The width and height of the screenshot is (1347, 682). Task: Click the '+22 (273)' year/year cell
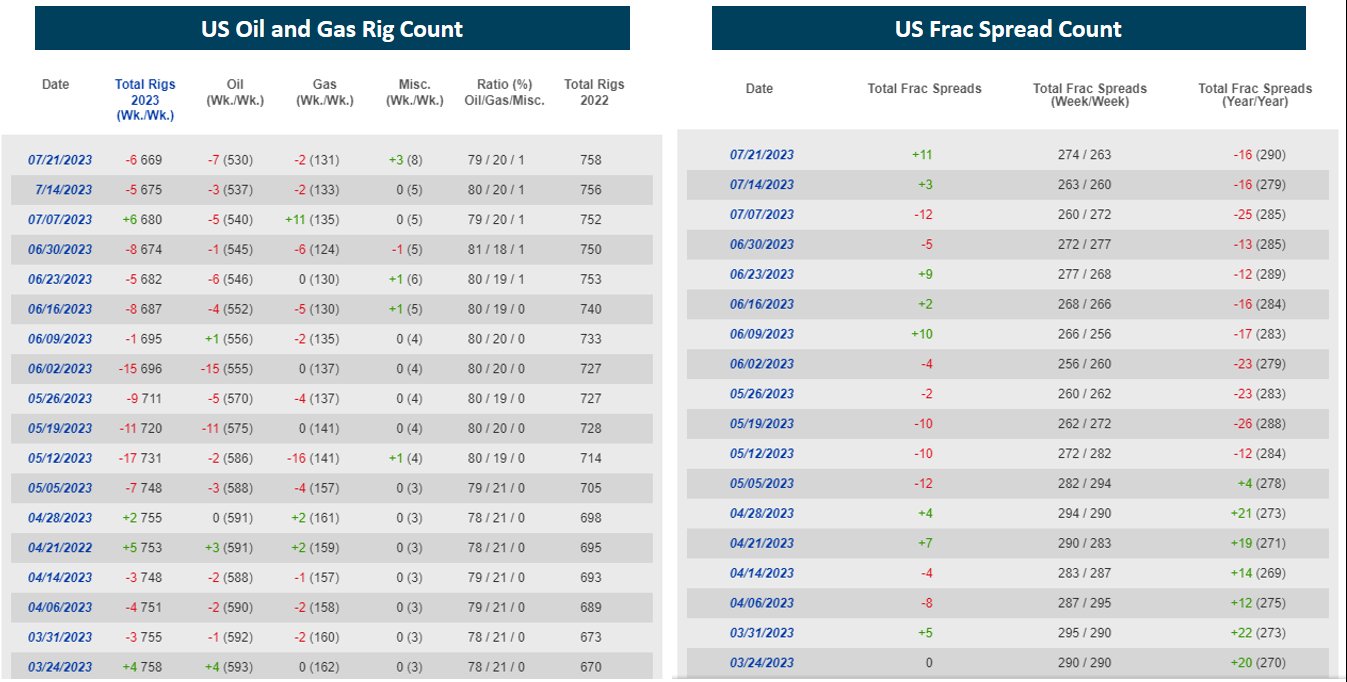coord(1259,633)
